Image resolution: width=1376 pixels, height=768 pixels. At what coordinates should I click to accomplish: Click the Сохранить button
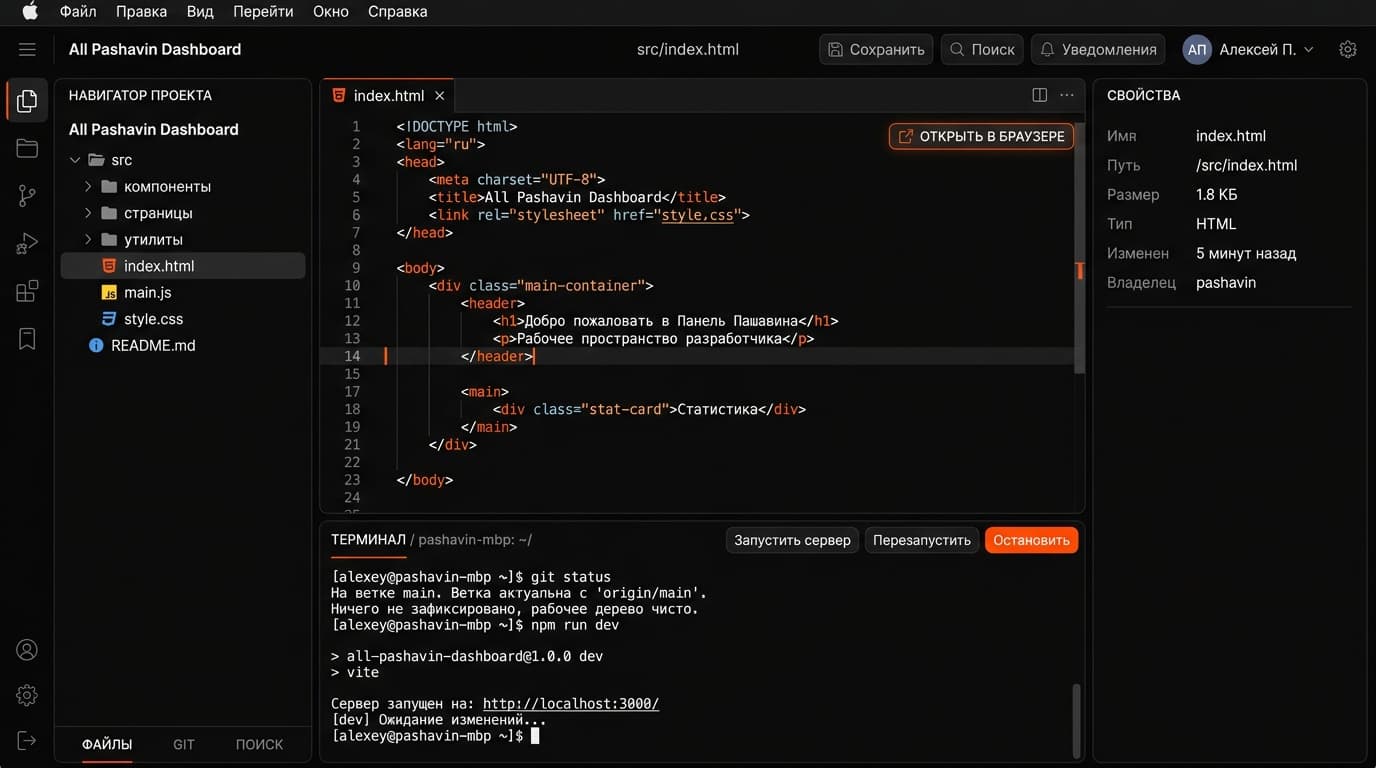click(x=875, y=49)
